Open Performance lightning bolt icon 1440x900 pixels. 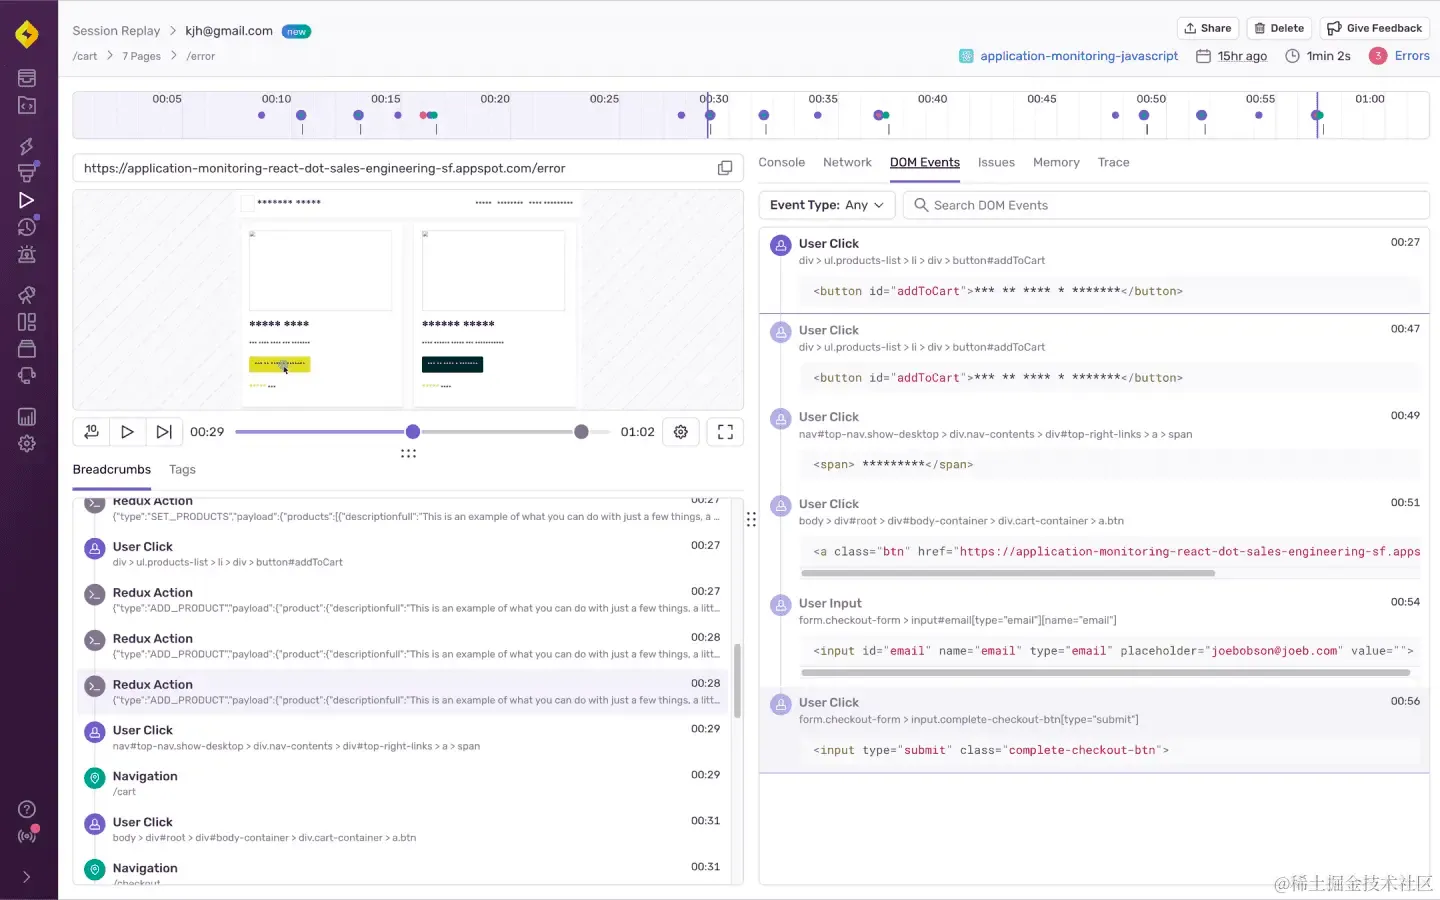27,146
